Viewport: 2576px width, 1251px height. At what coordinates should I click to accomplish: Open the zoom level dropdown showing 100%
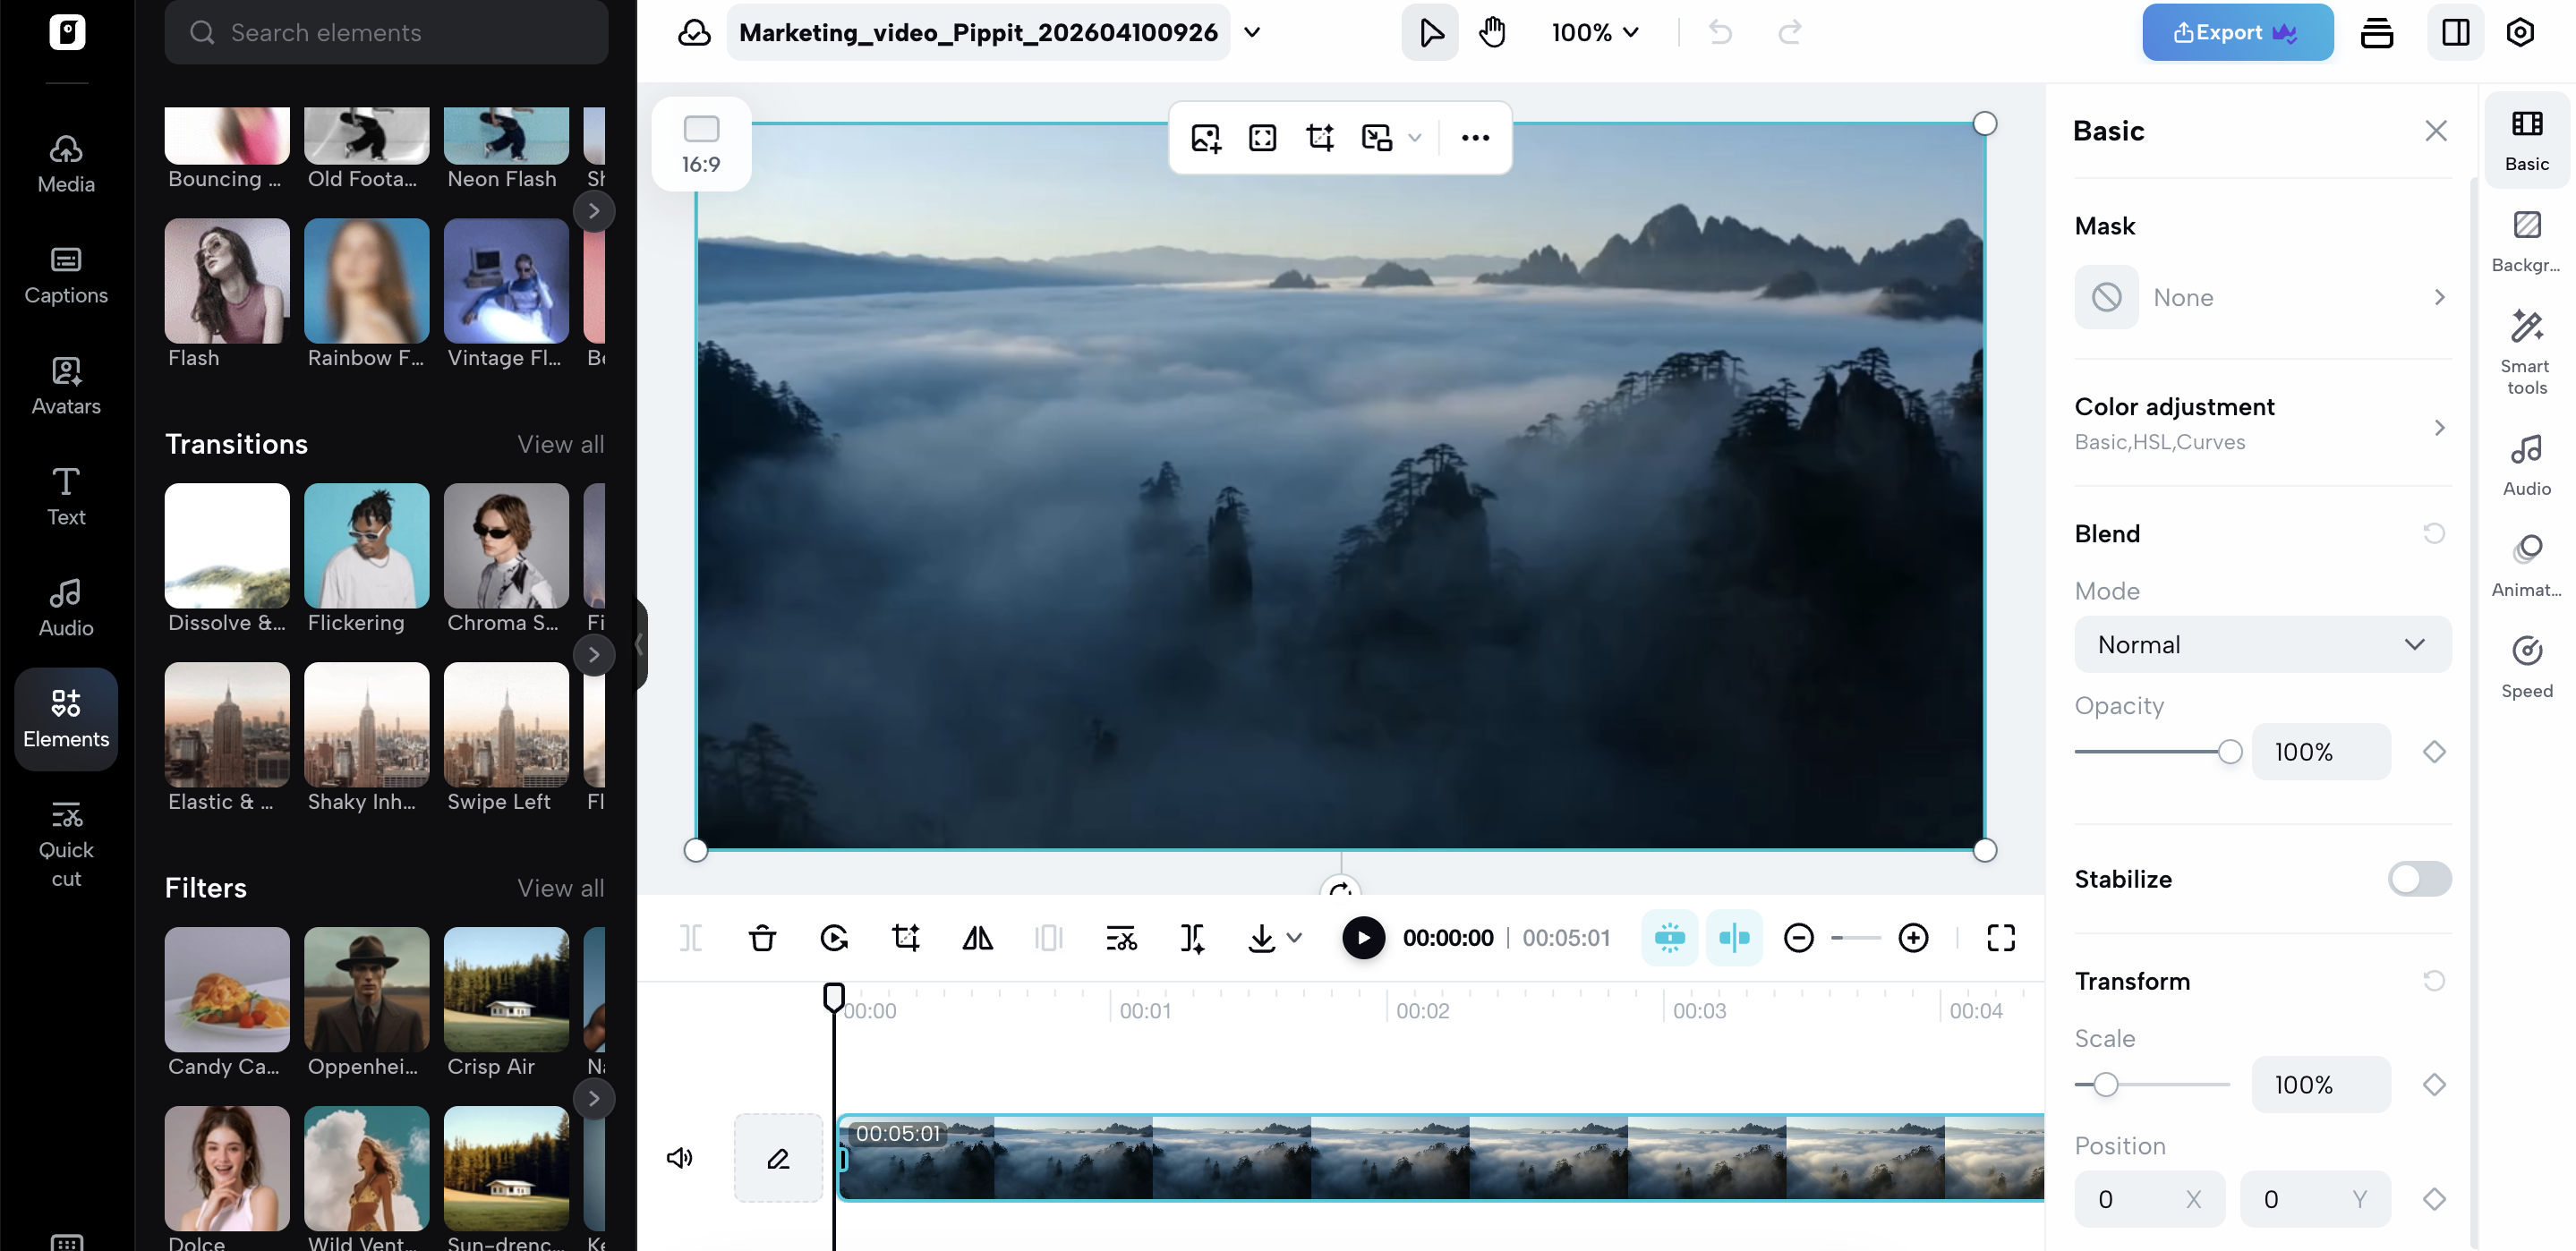pyautogui.click(x=1594, y=32)
